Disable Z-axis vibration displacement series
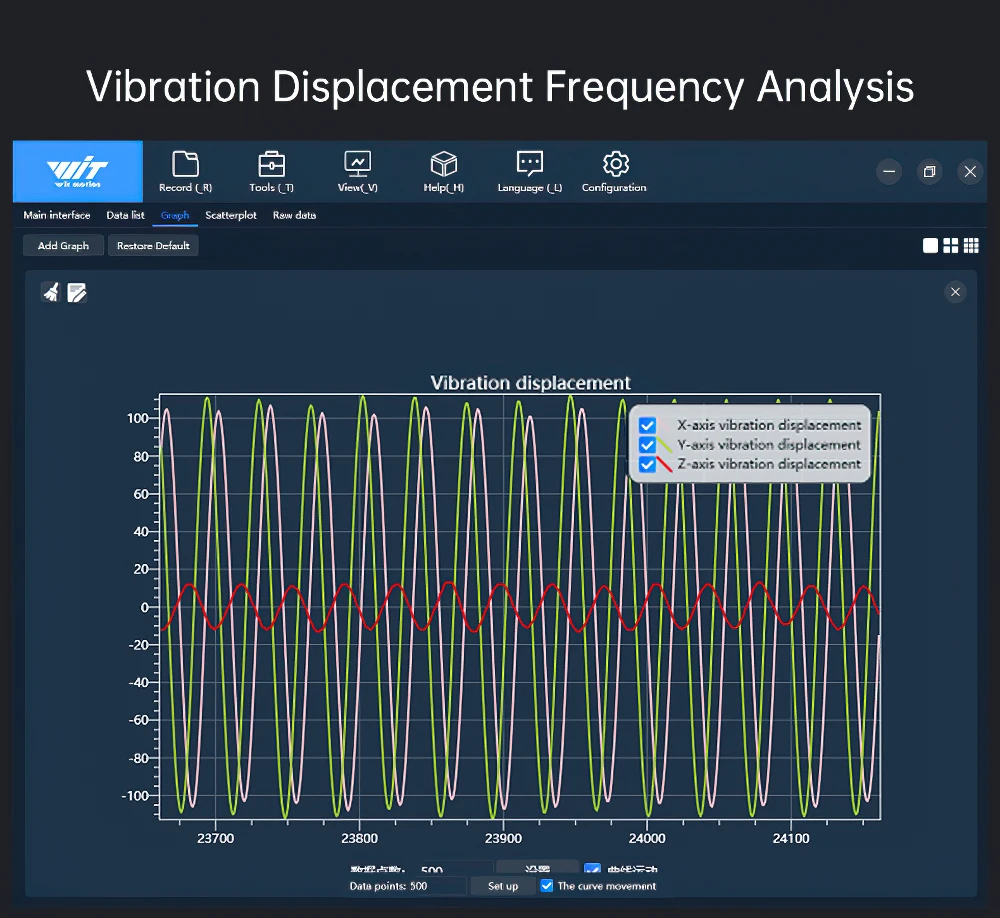This screenshot has width=1000, height=918. (647, 464)
